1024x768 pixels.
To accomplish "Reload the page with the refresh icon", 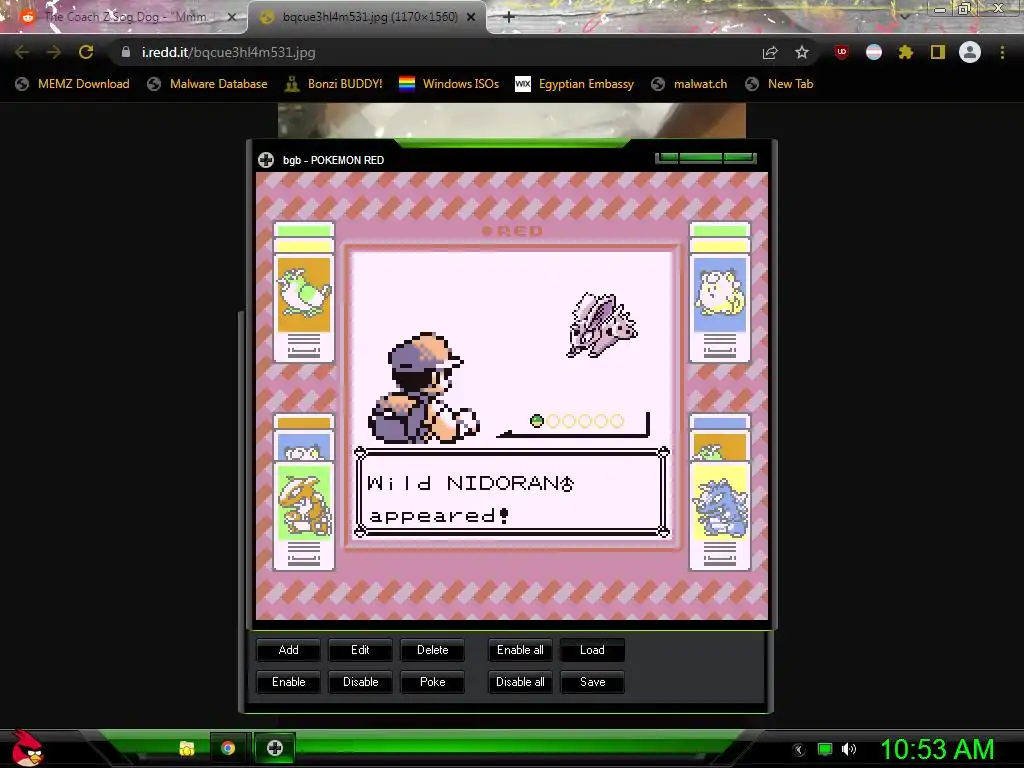I will point(86,52).
